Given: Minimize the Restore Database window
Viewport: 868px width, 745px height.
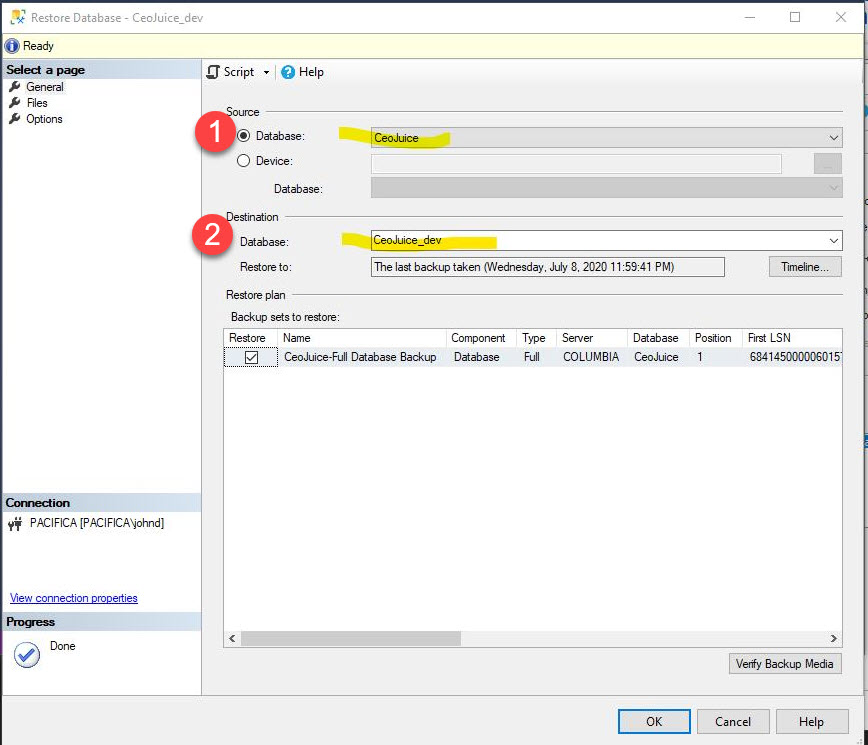Looking at the screenshot, I should (x=750, y=17).
